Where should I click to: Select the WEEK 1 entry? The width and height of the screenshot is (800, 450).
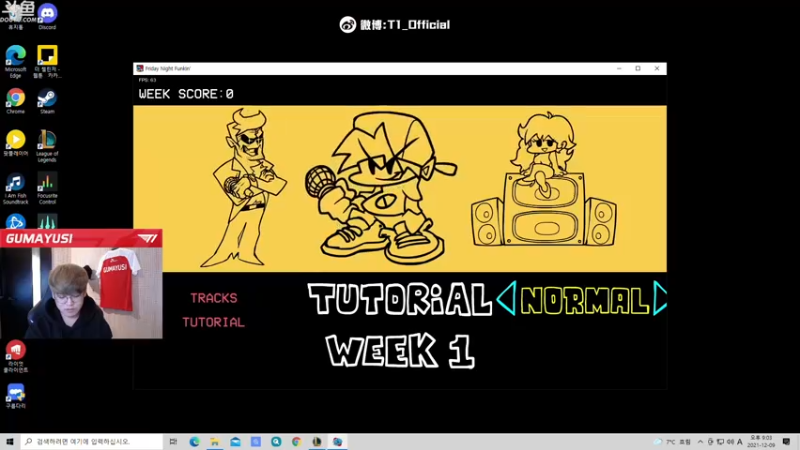401,351
